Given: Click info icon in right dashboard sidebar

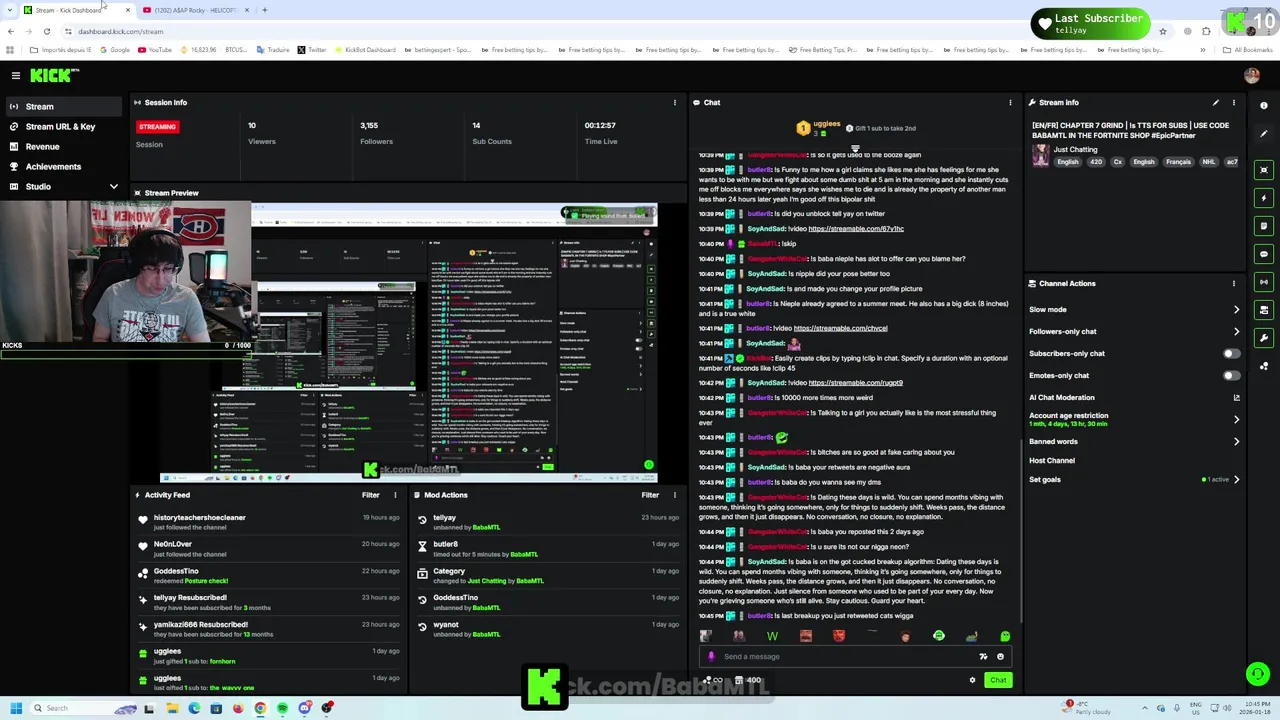Looking at the screenshot, I should point(1264,106).
